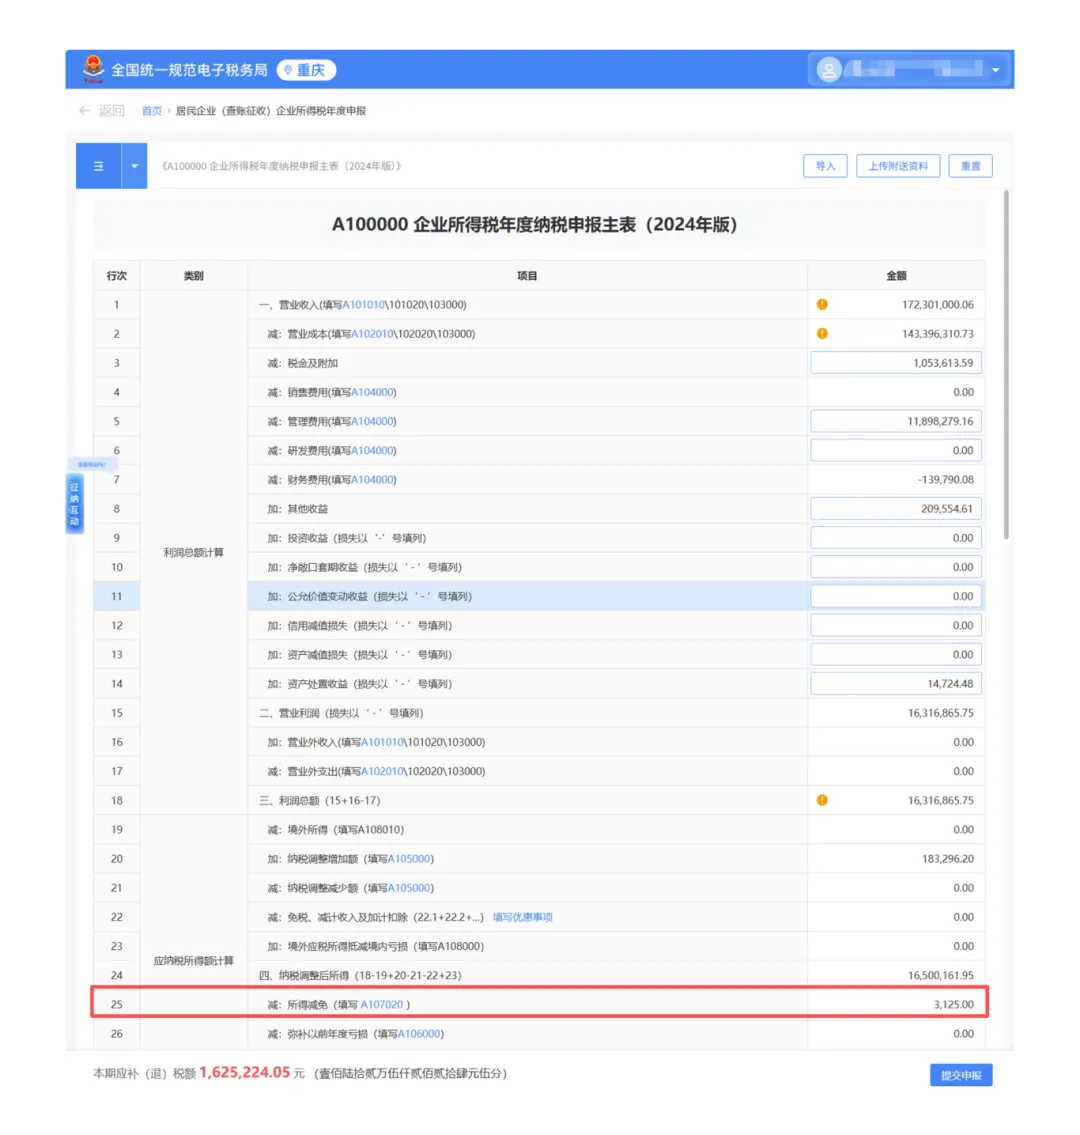Edit 资产处置收益 amount field 14,724.48

(896, 683)
